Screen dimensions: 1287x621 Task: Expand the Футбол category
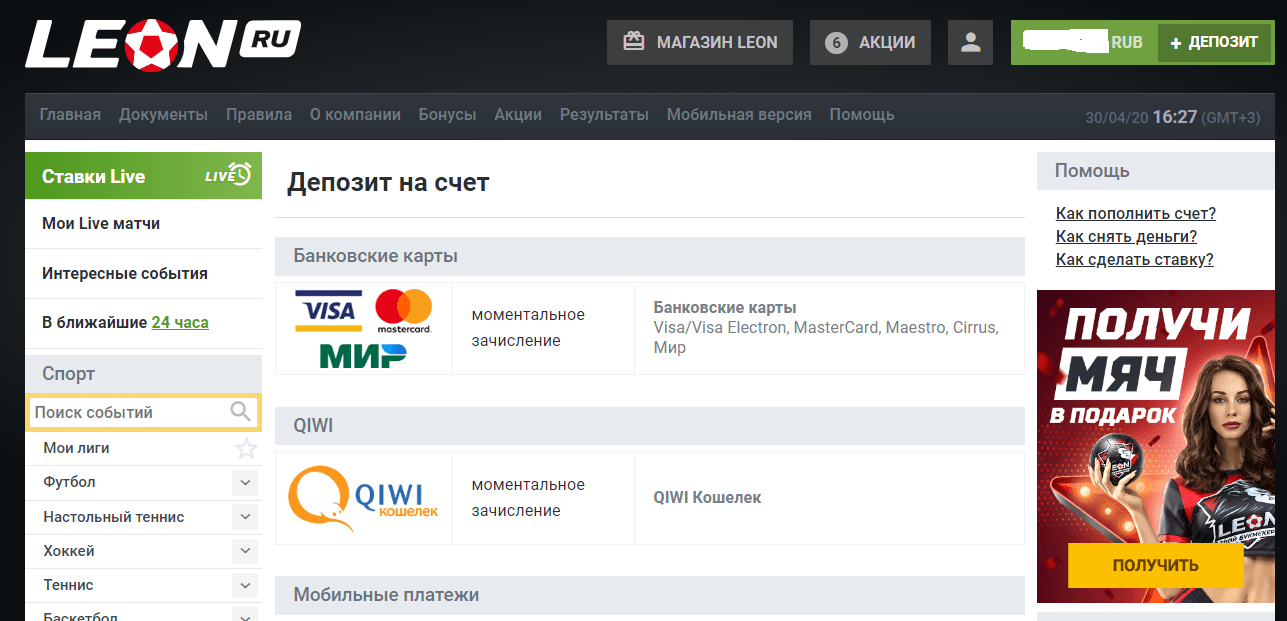coord(245,483)
